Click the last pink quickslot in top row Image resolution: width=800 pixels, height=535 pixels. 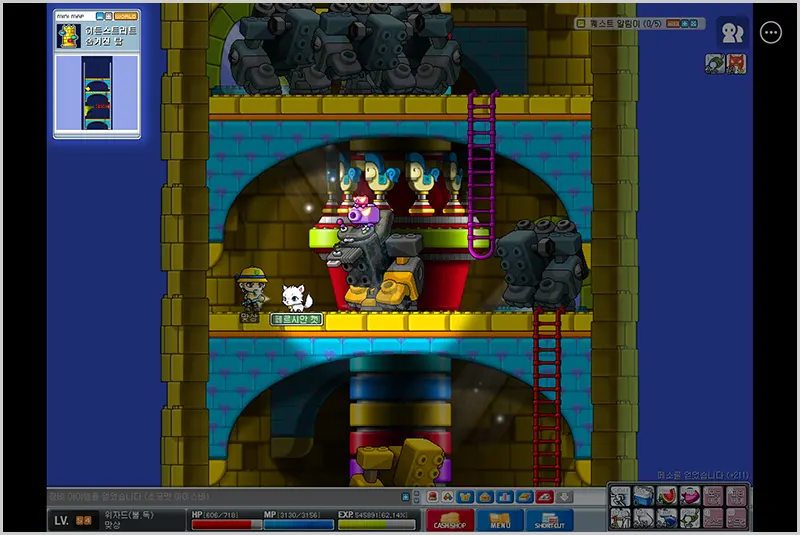(x=736, y=496)
